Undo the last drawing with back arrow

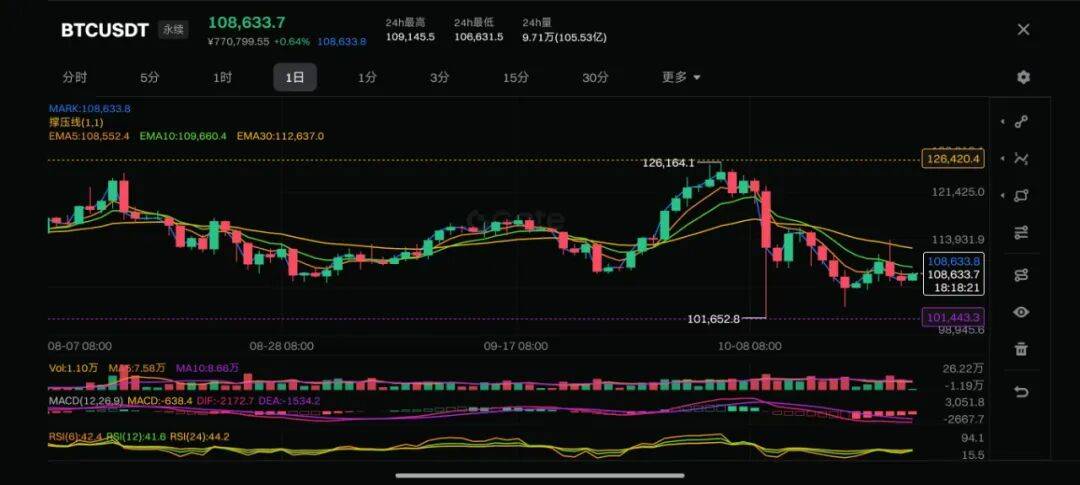coord(1021,392)
